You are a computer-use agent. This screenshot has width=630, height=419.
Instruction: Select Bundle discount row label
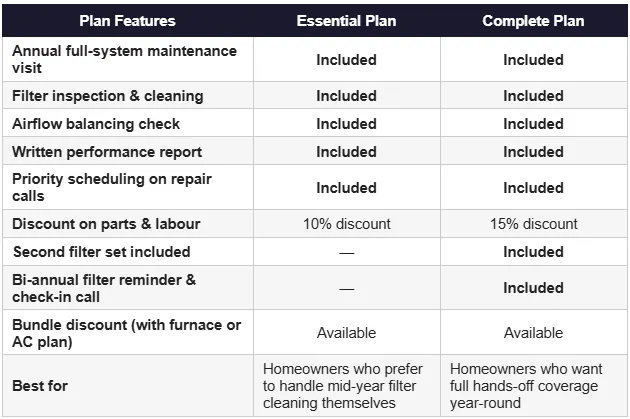tap(127, 333)
